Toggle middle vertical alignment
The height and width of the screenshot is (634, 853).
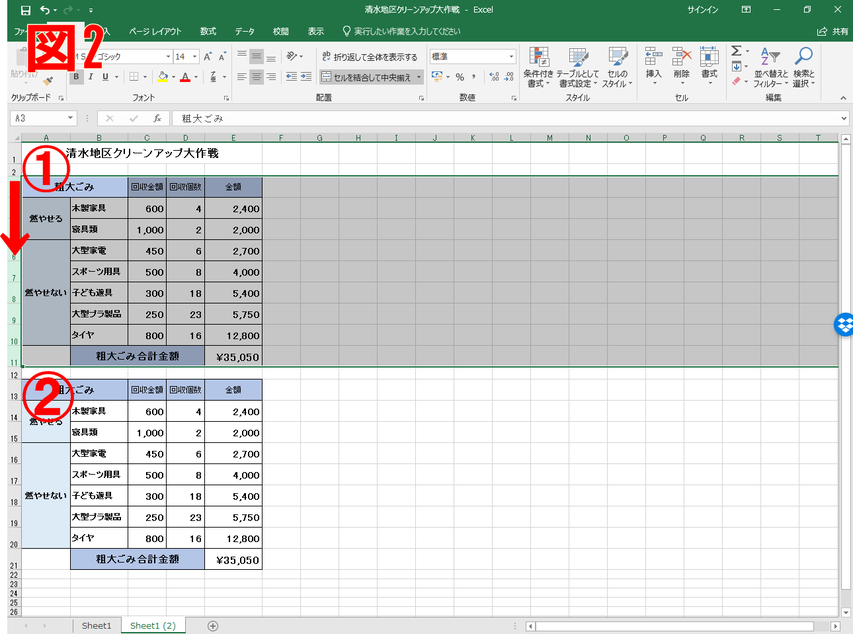(256, 57)
